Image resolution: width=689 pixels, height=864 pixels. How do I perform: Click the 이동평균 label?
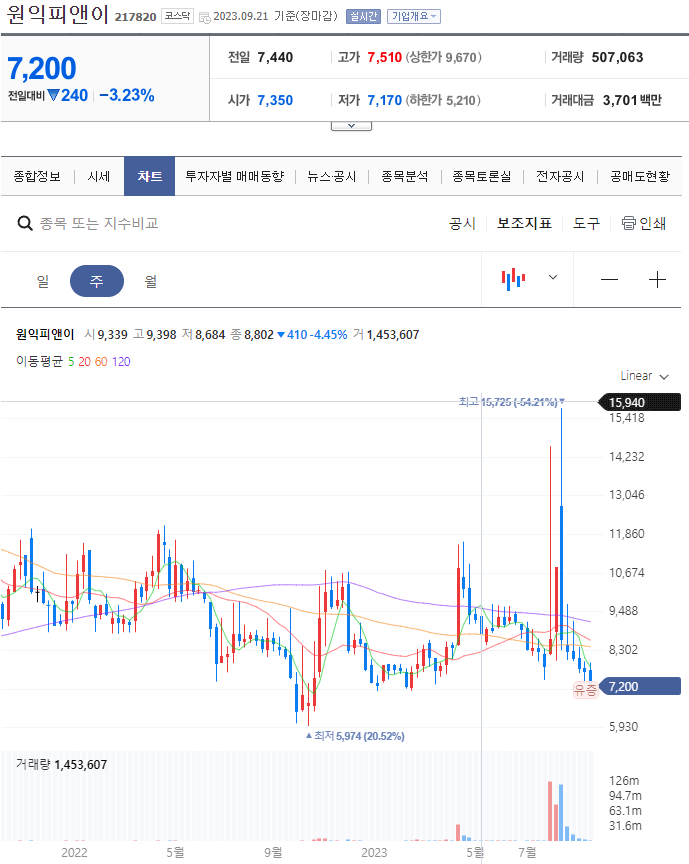[39, 361]
